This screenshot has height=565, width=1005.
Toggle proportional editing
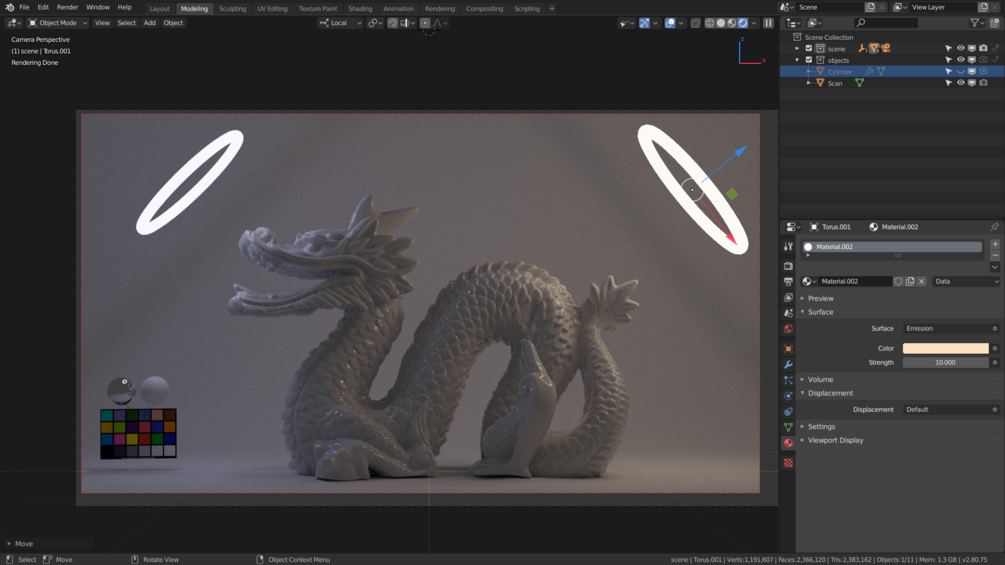[425, 23]
